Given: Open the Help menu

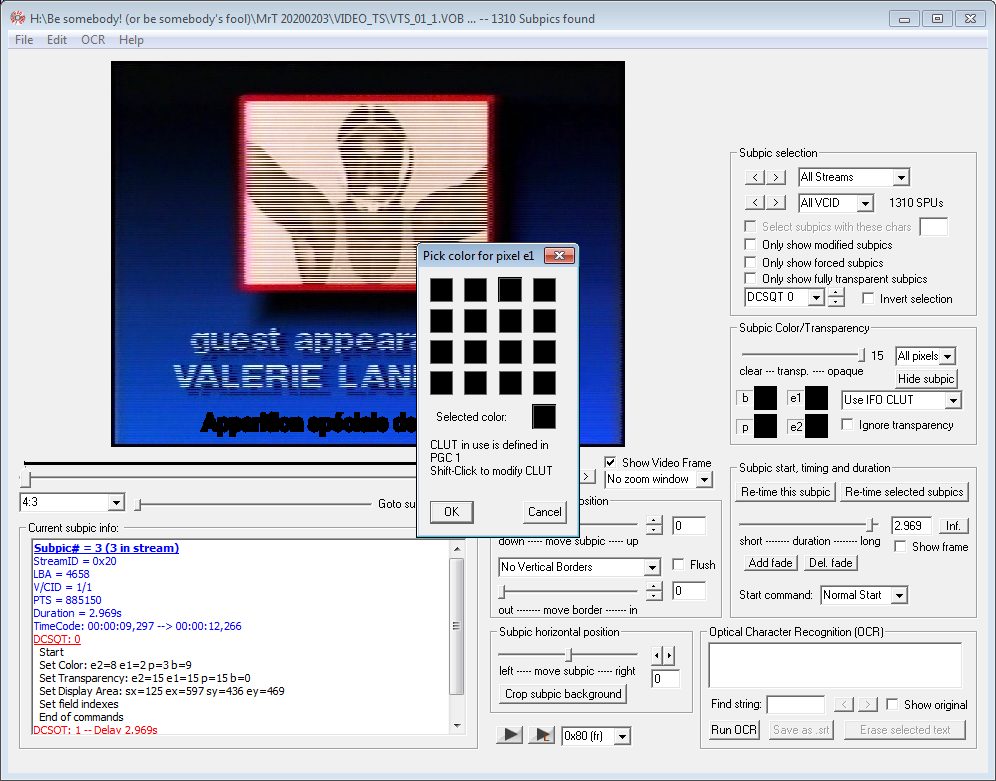Looking at the screenshot, I should pos(131,39).
